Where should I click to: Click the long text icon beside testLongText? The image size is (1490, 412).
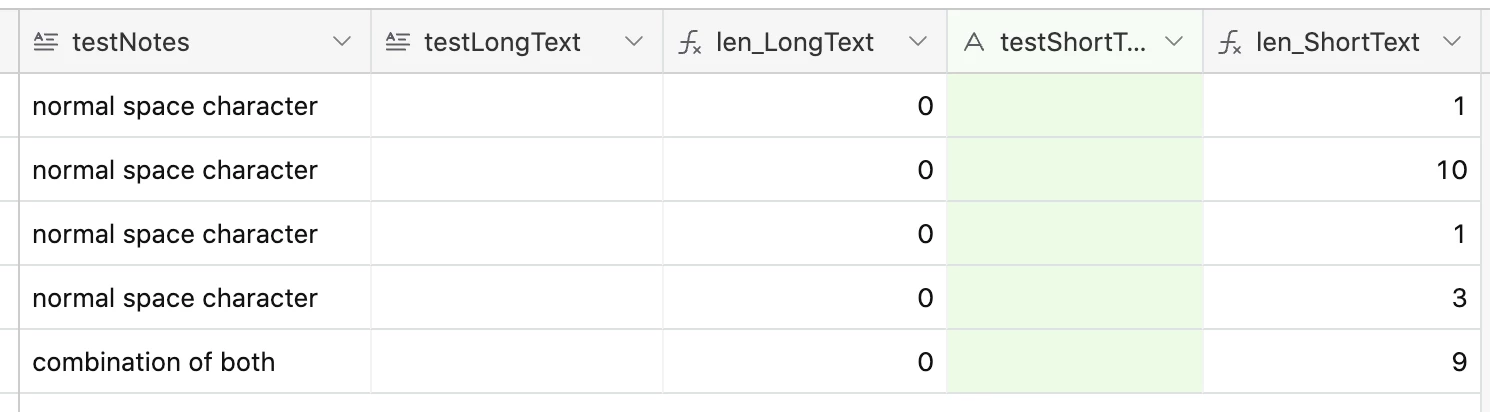click(x=397, y=42)
